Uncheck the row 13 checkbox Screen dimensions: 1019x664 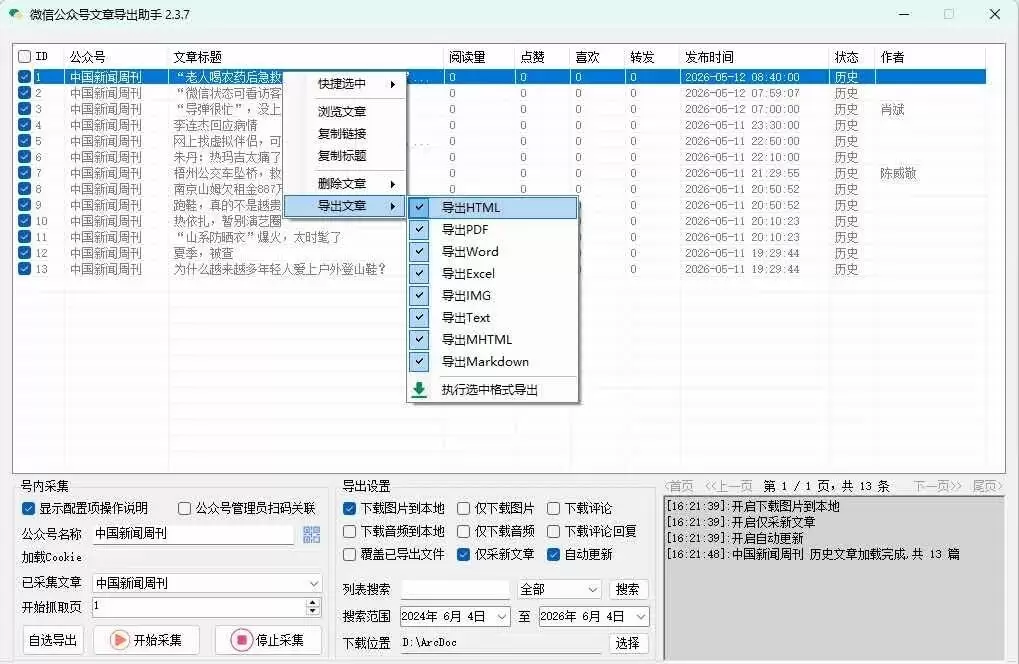[x=25, y=268]
